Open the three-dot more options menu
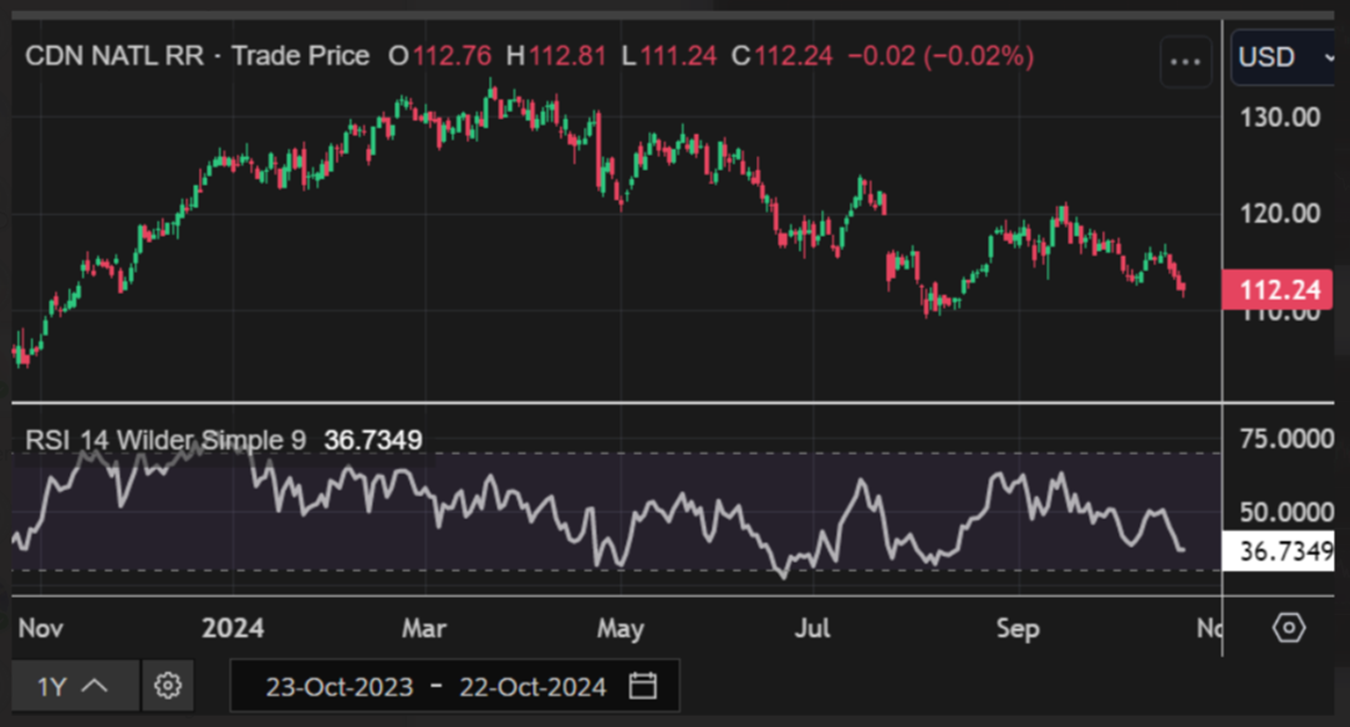Image resolution: width=1350 pixels, height=727 pixels. pos(1185,61)
